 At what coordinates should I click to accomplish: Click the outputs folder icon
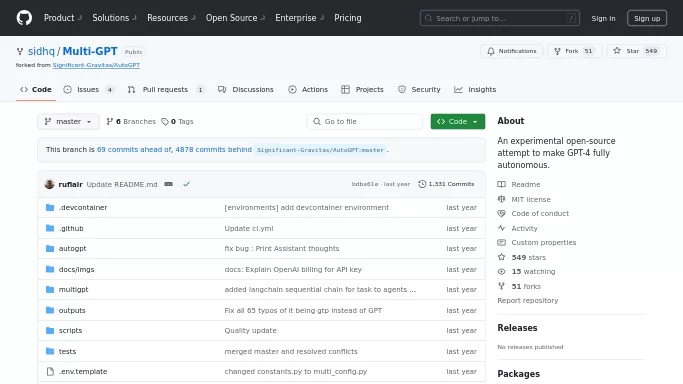tap(50, 310)
